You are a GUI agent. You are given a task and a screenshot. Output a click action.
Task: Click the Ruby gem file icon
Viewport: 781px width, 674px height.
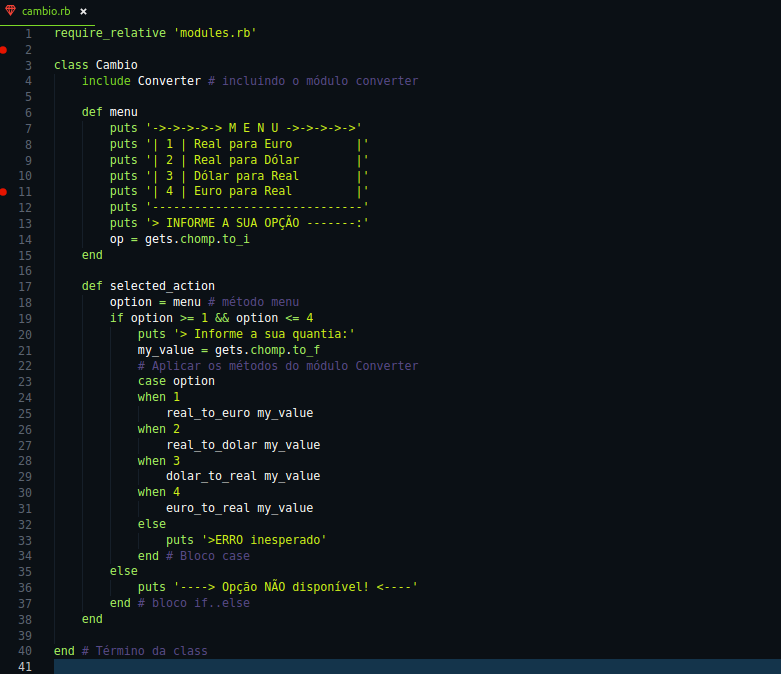[10, 10]
